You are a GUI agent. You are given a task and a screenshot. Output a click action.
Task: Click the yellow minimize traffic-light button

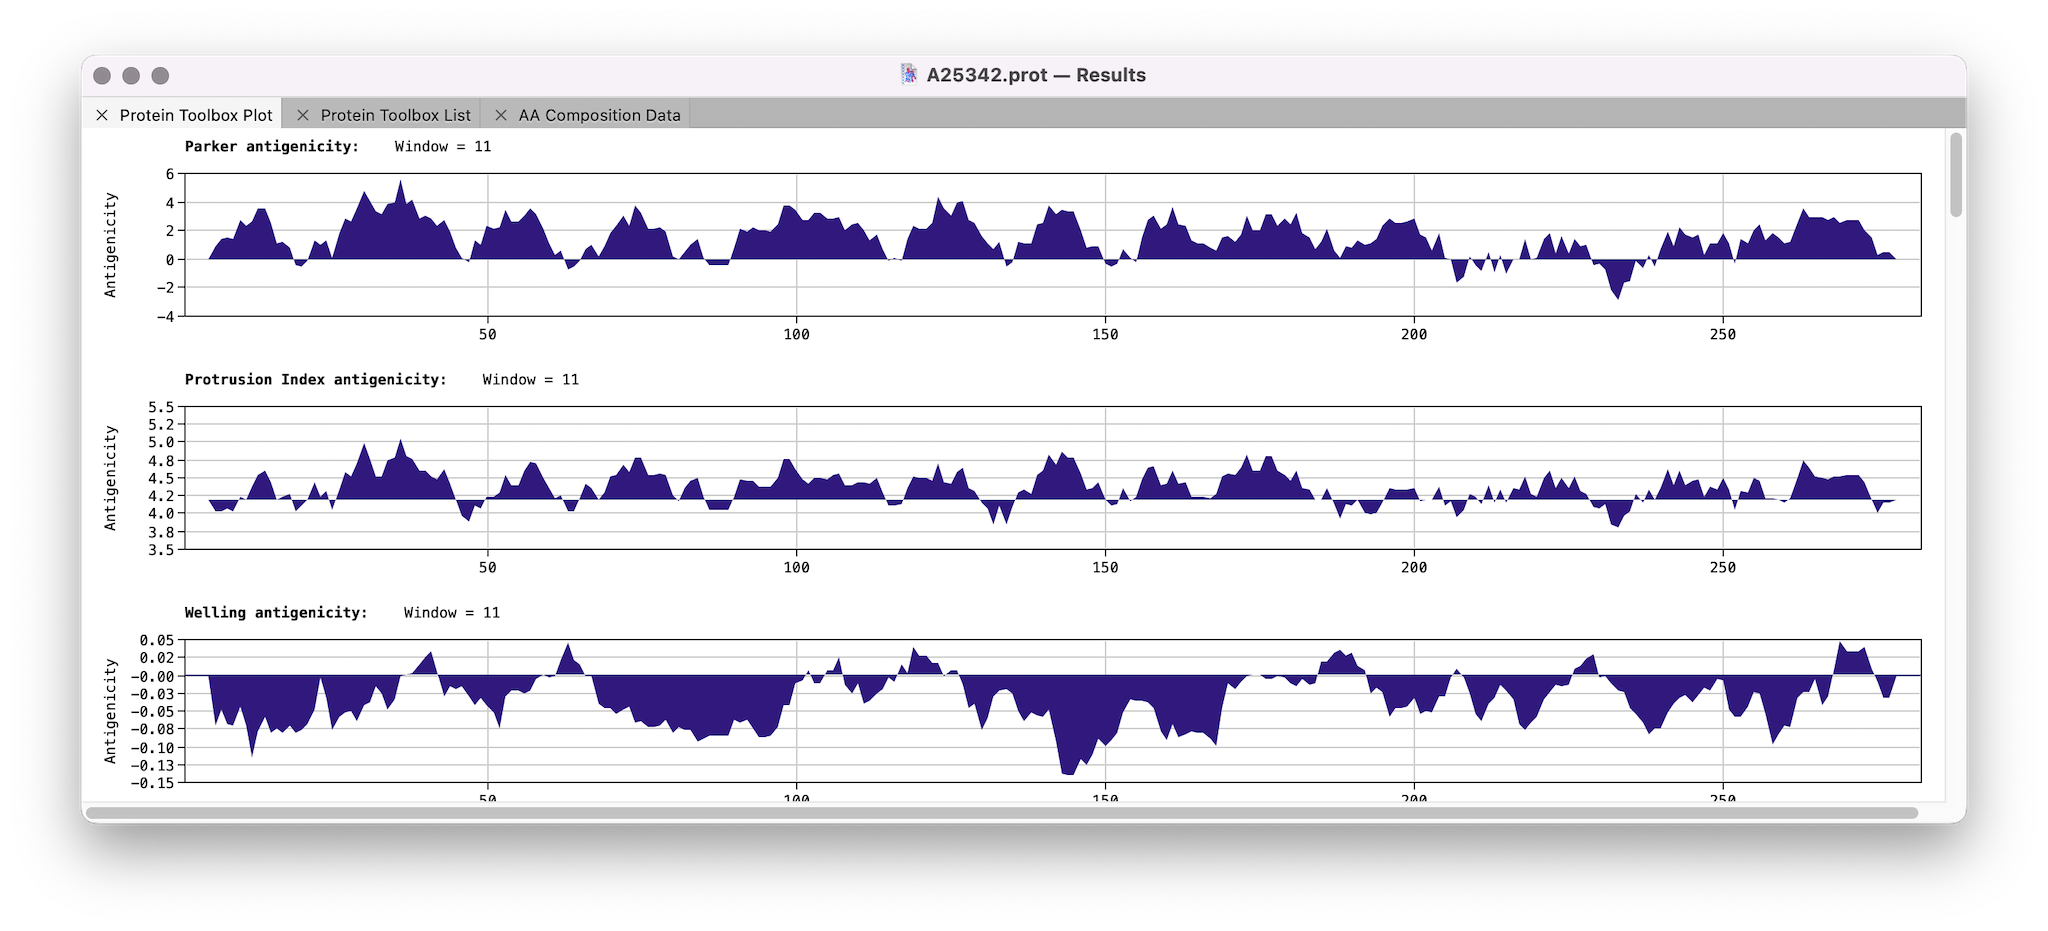click(x=131, y=73)
